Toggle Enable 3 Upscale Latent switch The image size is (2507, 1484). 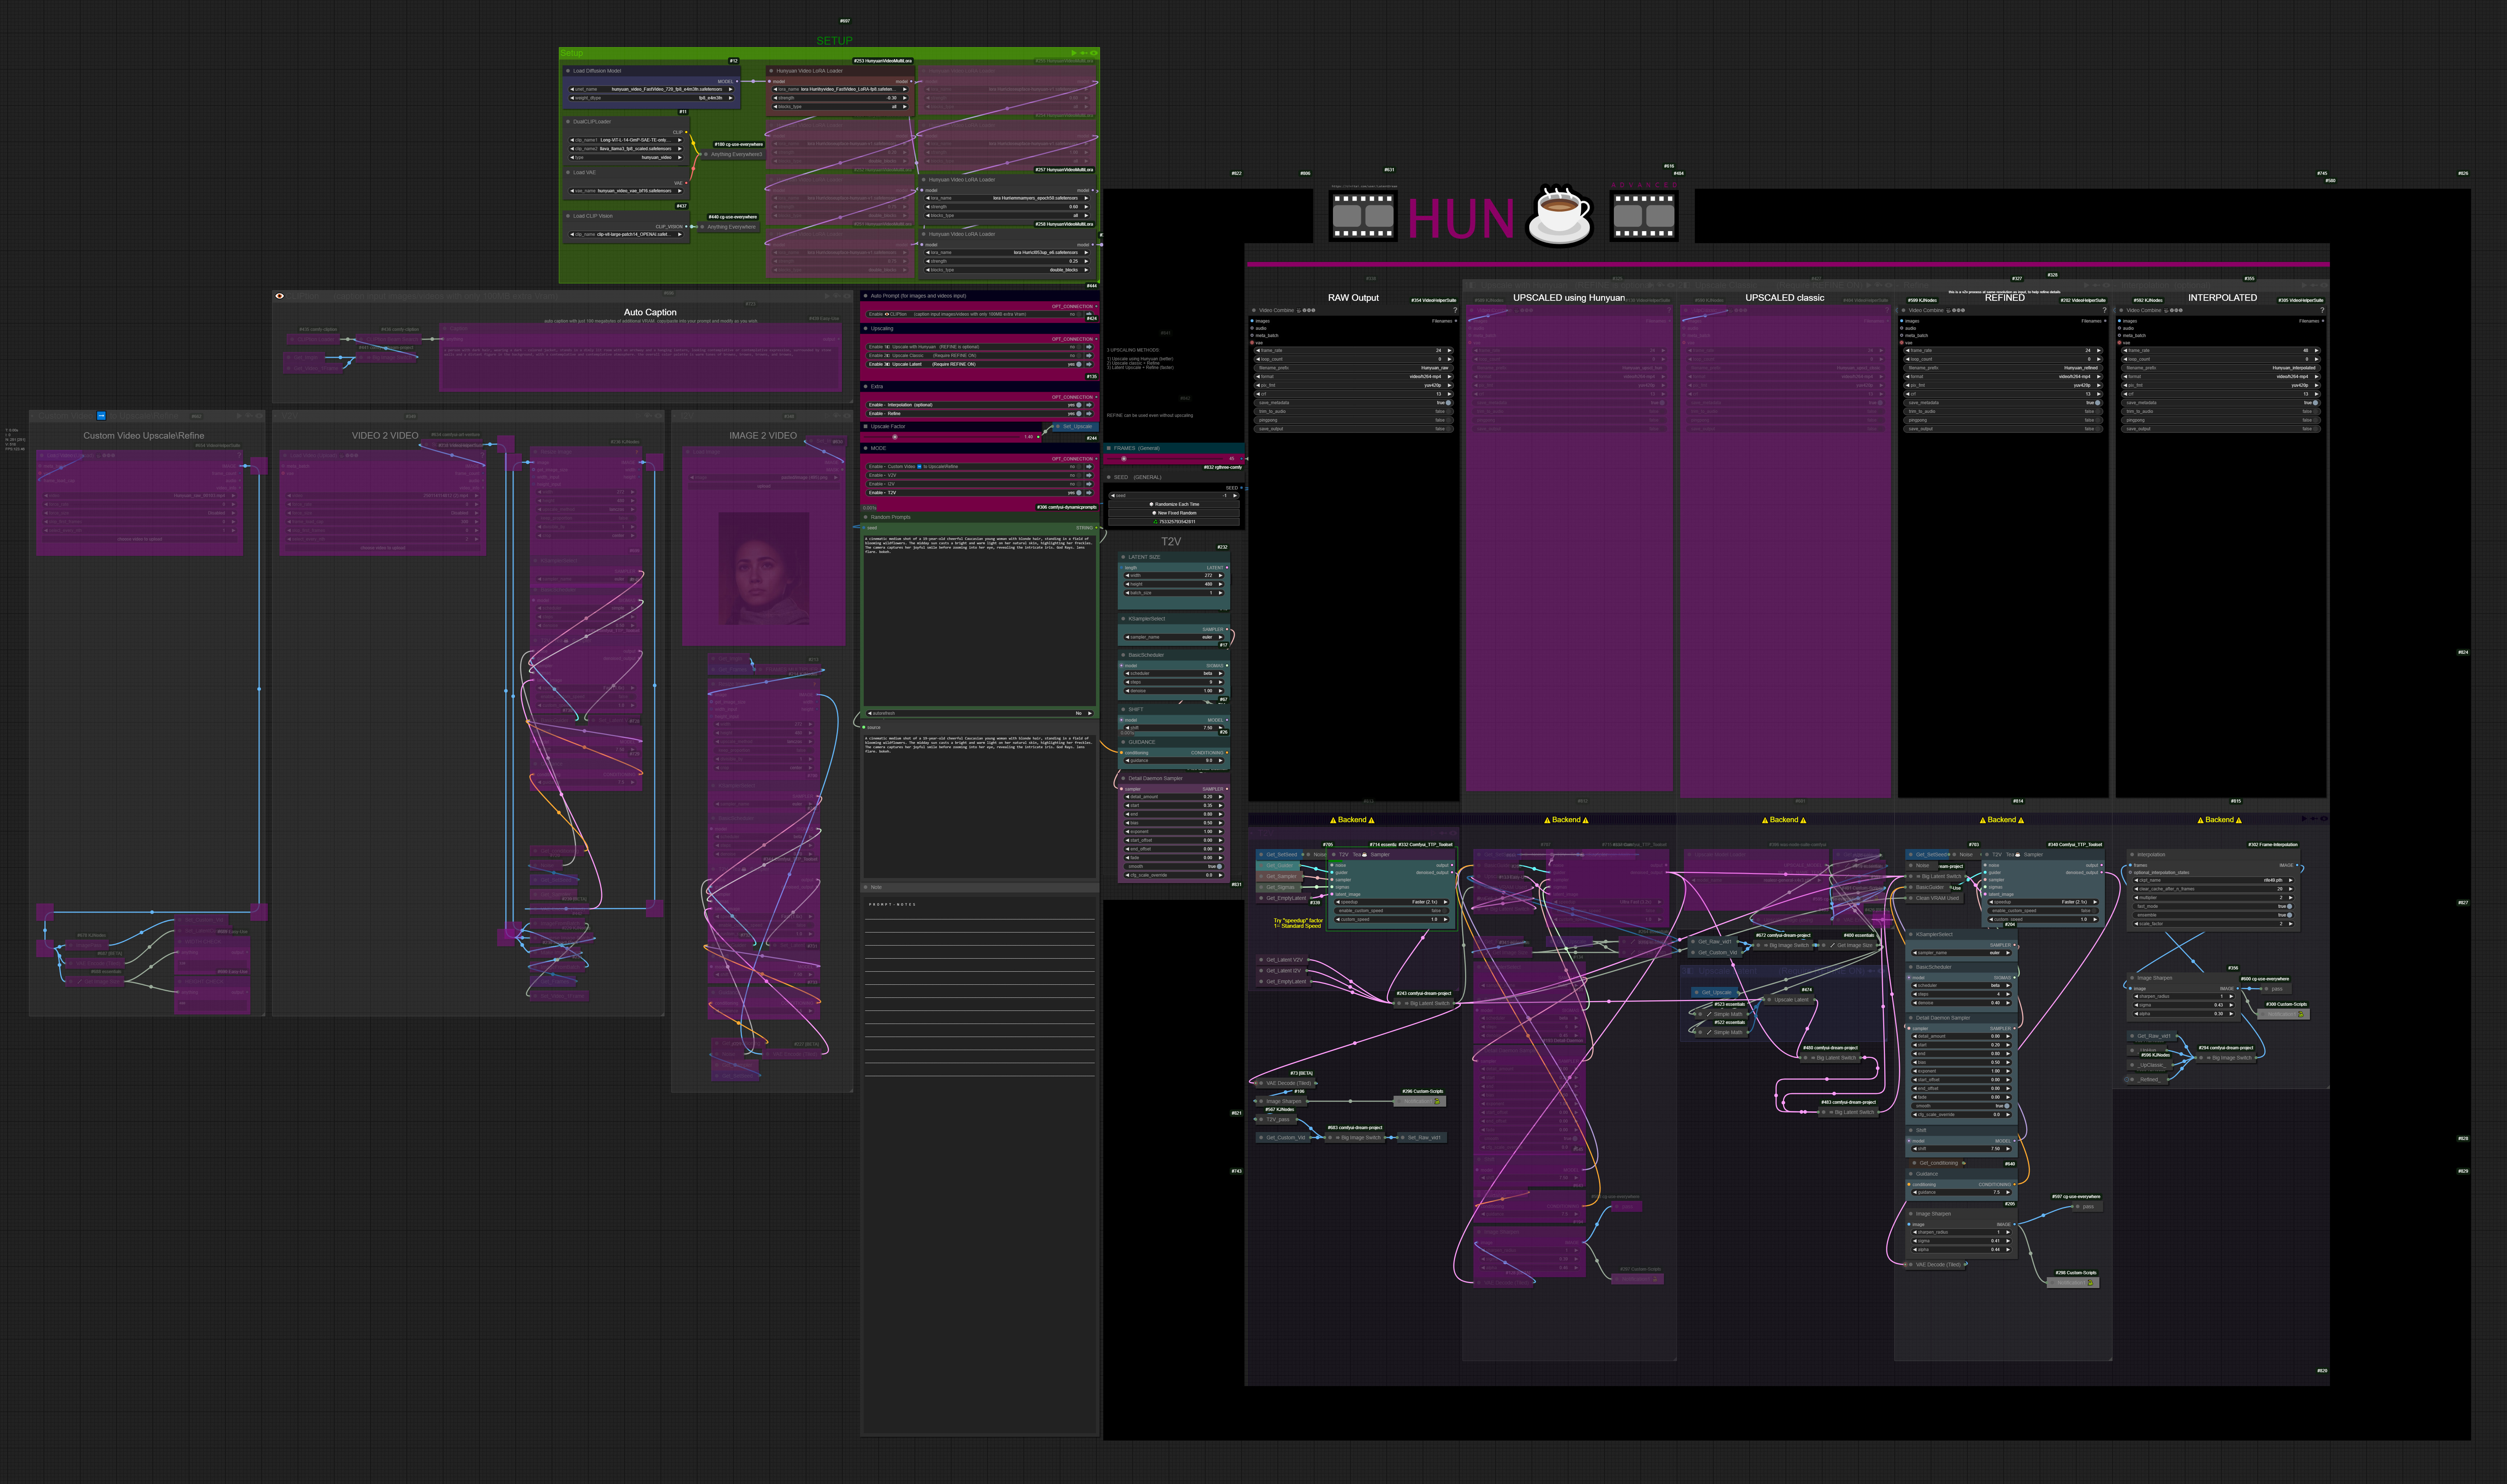[x=1079, y=364]
